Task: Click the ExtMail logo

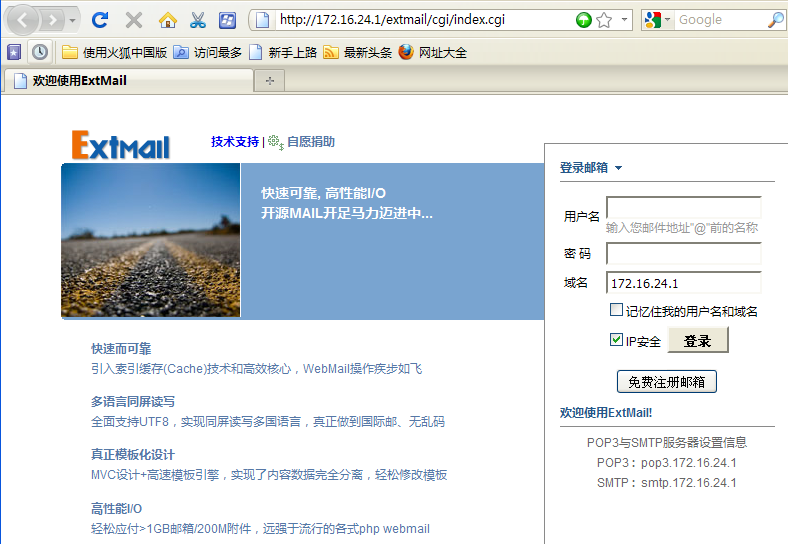Action: coord(121,145)
